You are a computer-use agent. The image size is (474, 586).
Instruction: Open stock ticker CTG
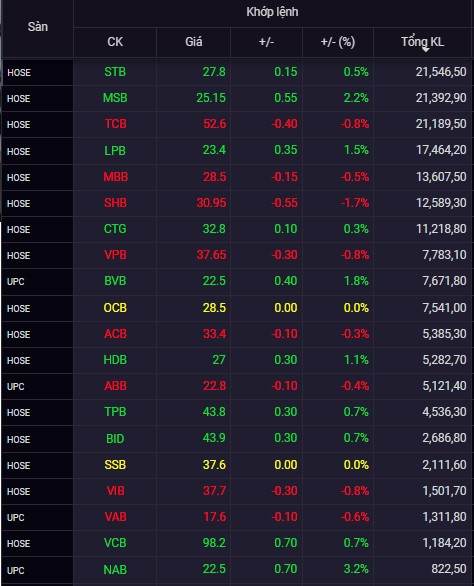click(115, 229)
